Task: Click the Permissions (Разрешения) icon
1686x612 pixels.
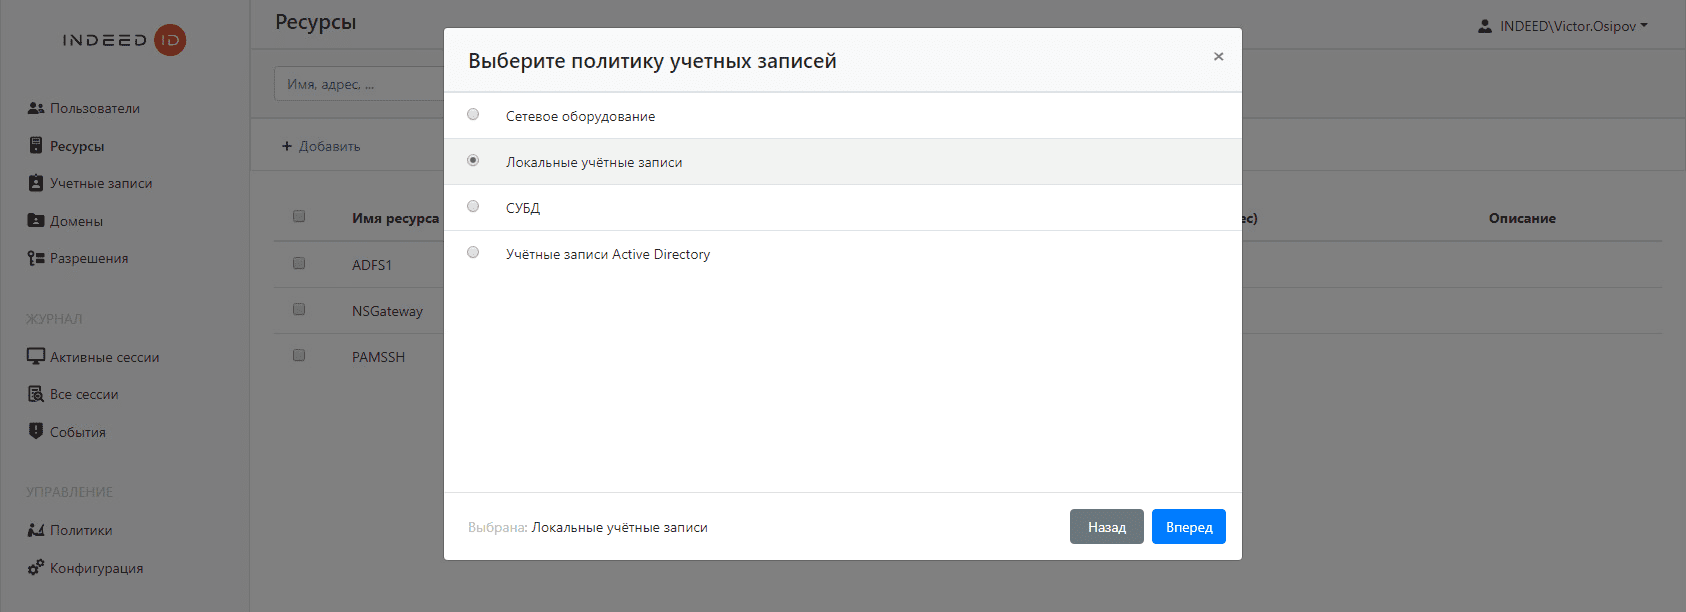Action: 36,258
